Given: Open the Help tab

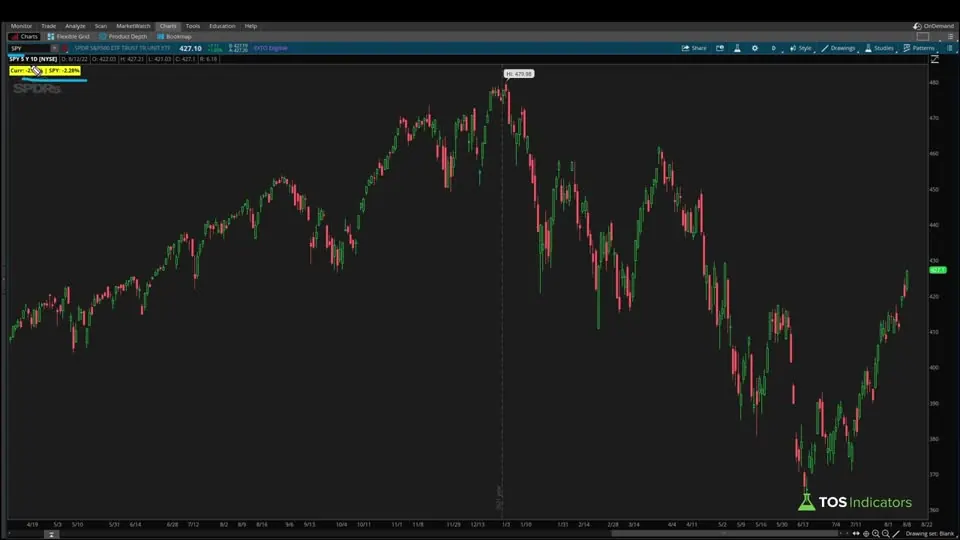Looking at the screenshot, I should [x=251, y=26].
